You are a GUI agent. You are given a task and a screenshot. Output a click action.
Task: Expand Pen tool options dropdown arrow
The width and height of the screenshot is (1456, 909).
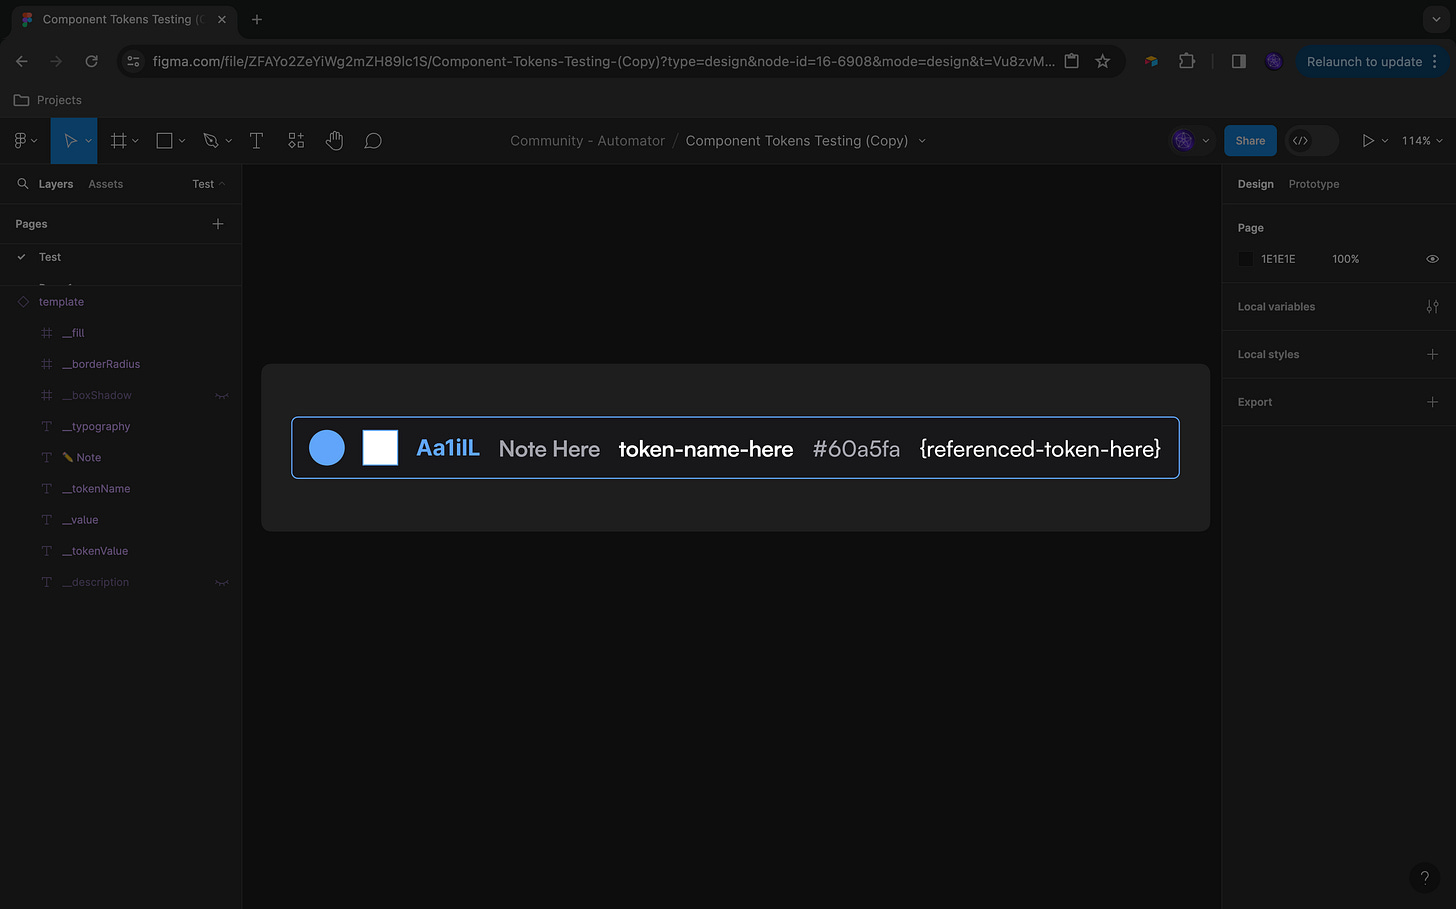click(229, 141)
